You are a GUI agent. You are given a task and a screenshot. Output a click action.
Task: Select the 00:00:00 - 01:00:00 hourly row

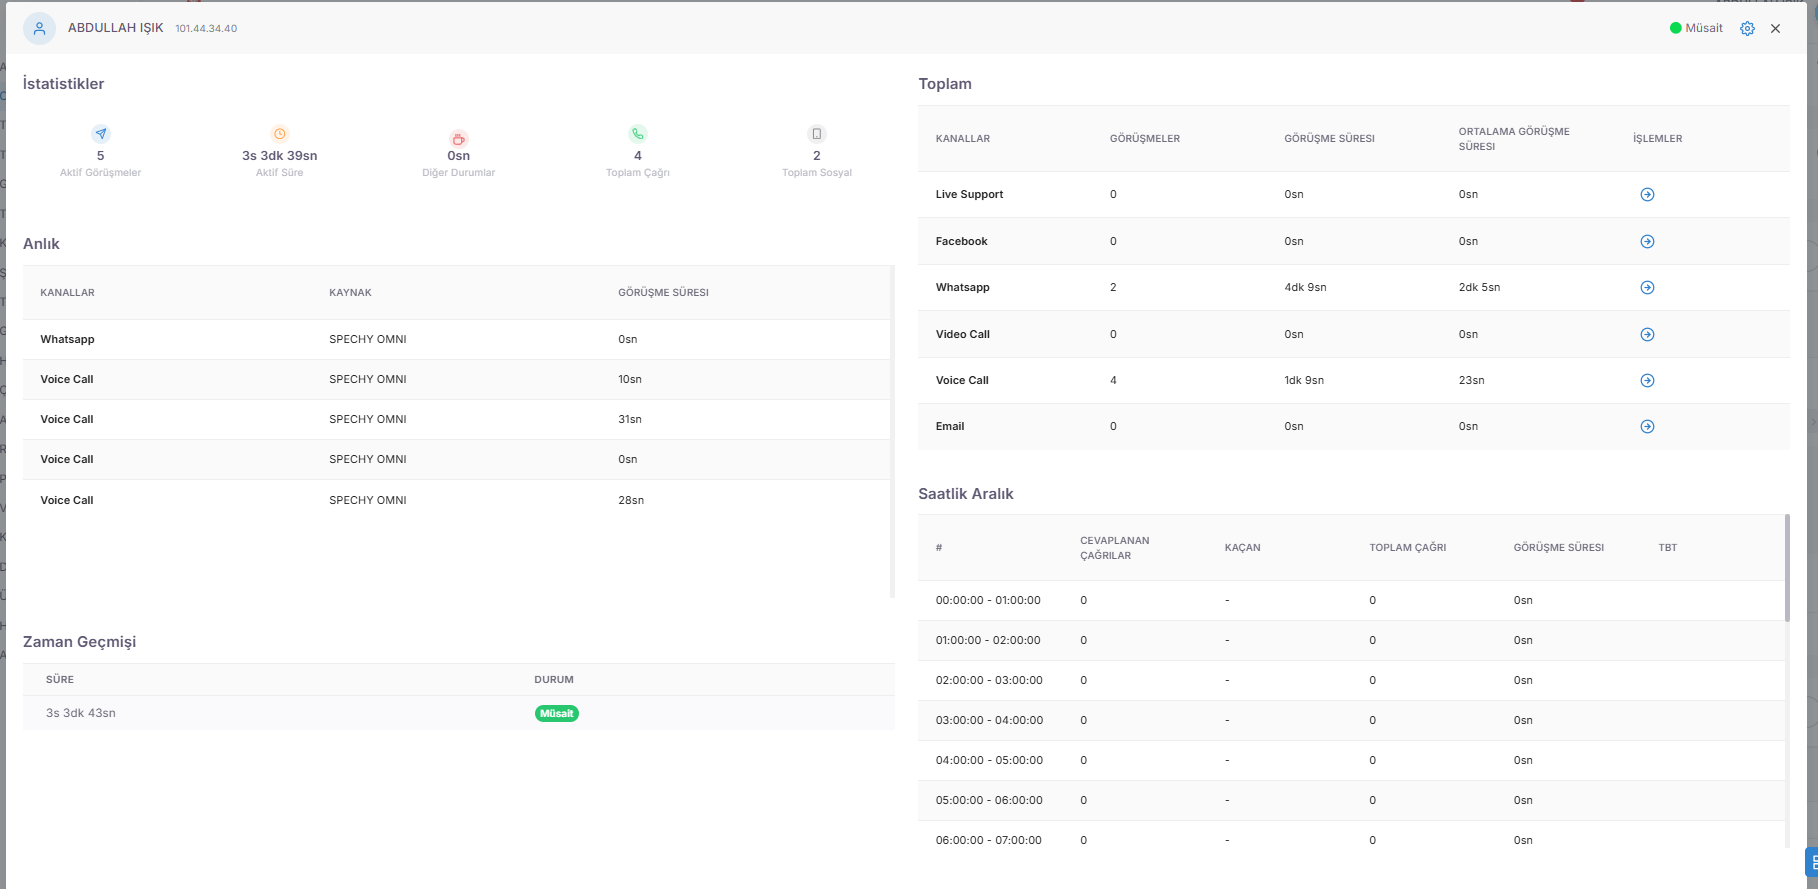pos(1351,600)
